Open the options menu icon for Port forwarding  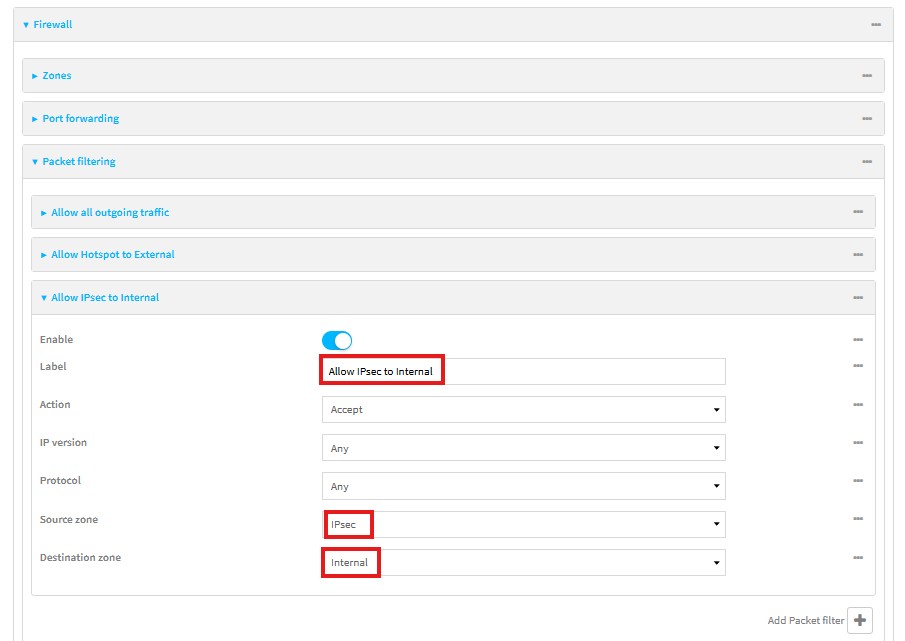click(x=867, y=119)
